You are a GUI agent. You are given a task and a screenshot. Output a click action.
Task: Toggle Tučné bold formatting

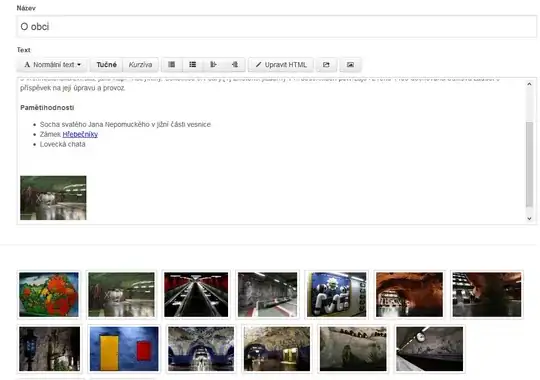click(x=106, y=65)
